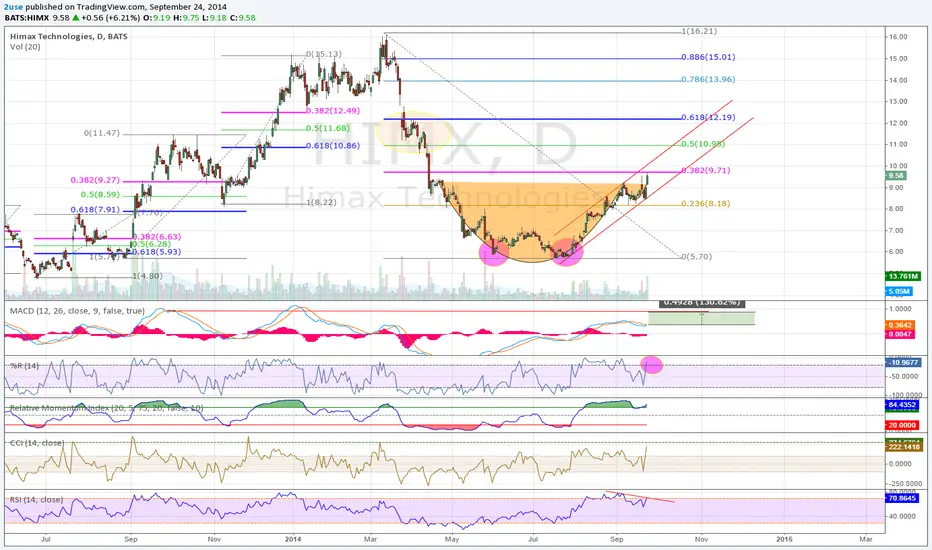The height and width of the screenshot is (550, 932).
Task: Click the 0.5(8.59) retracement label
Action: click(x=100, y=195)
